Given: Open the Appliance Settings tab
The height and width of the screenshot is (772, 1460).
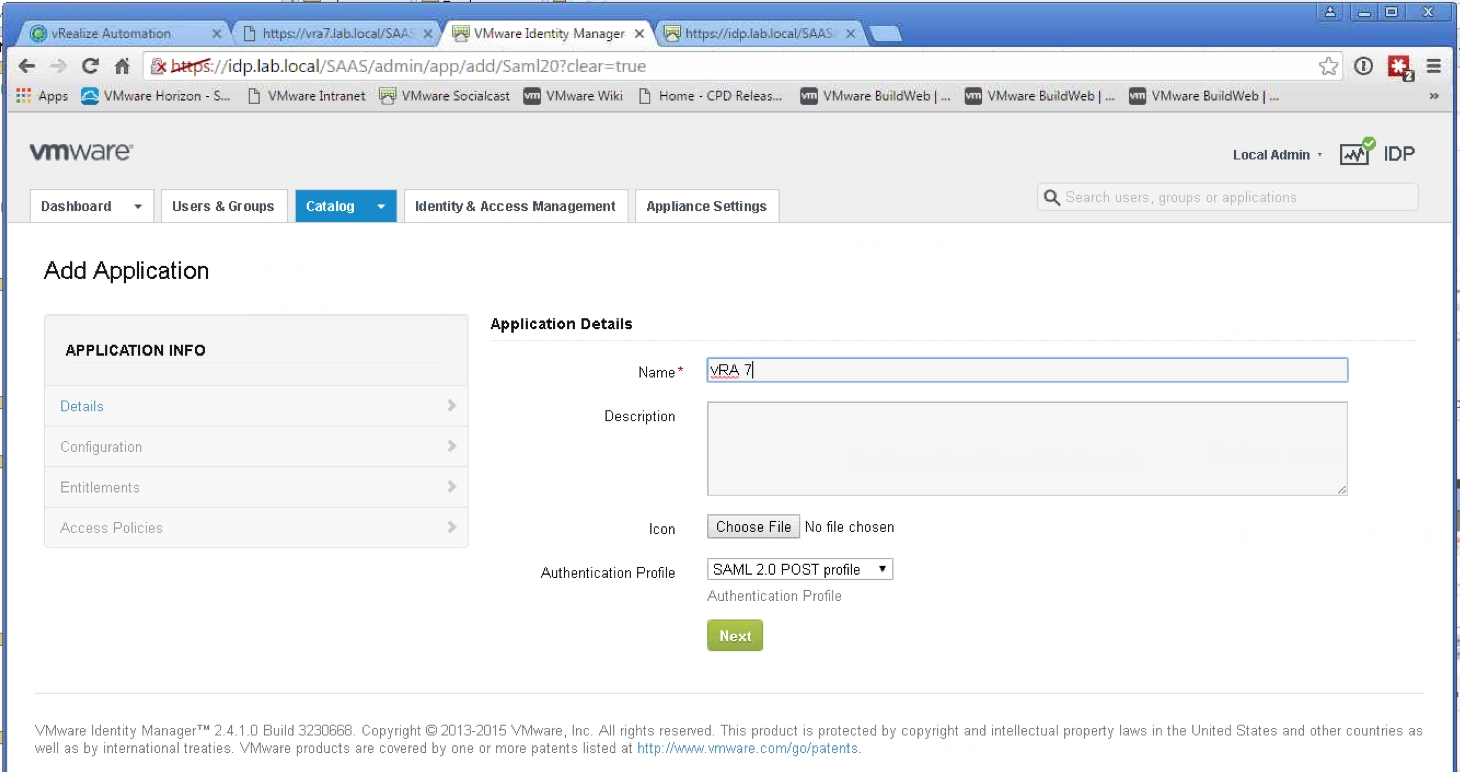Looking at the screenshot, I should point(706,206).
